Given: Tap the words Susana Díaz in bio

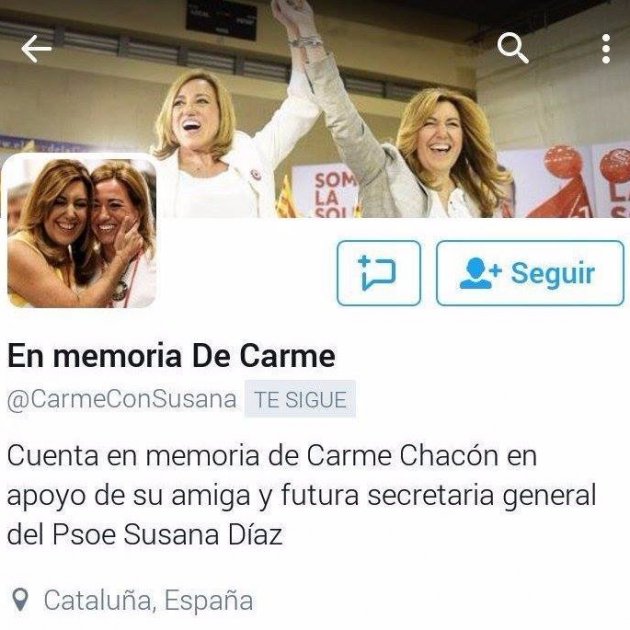Looking at the screenshot, I should 203,535.
